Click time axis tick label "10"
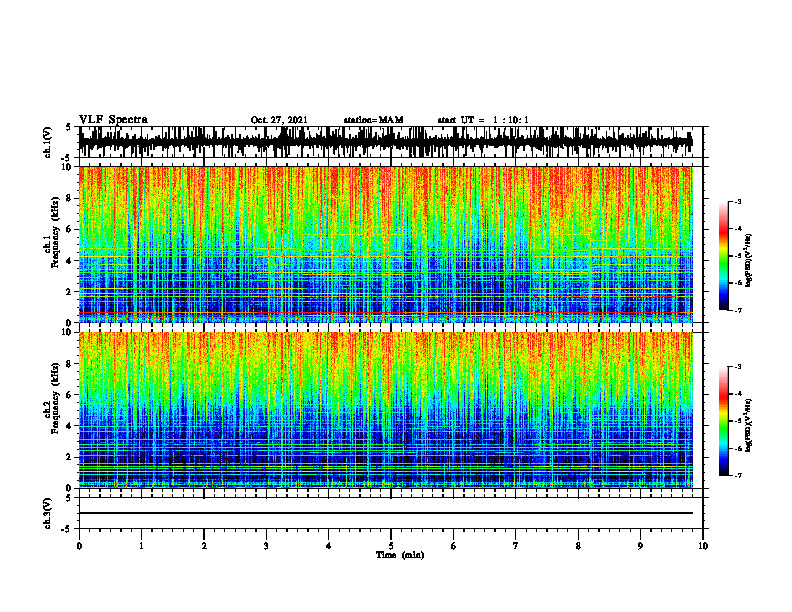Screen dimensions: 792x612 coord(703,546)
